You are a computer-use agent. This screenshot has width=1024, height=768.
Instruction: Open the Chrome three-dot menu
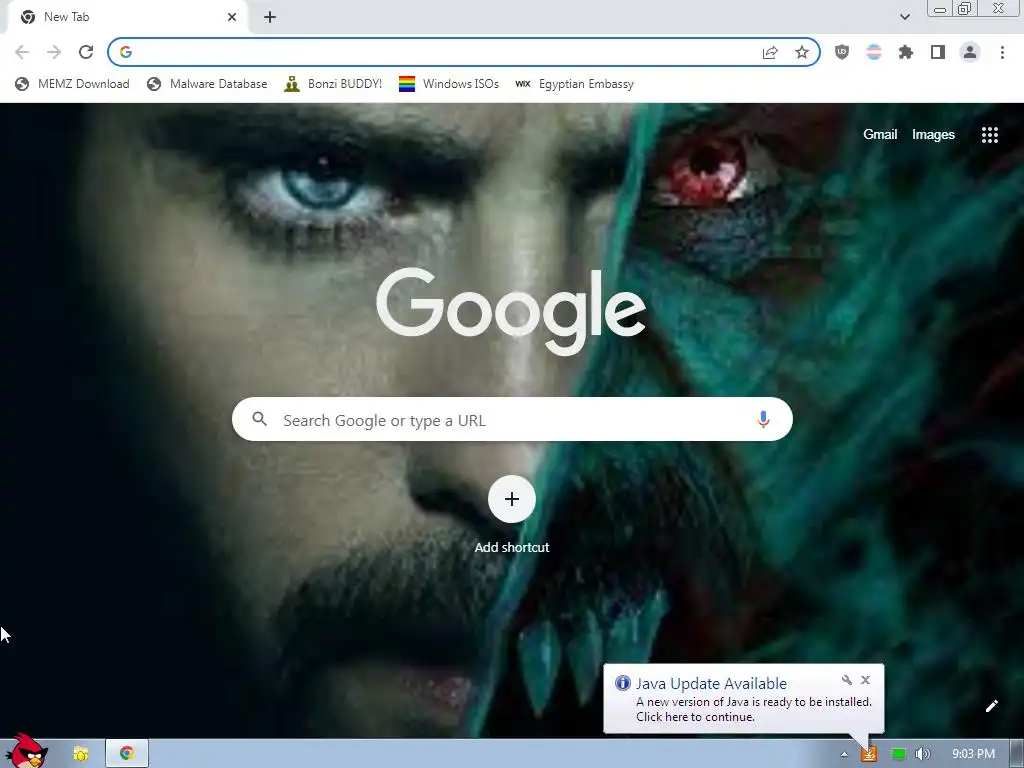coord(1002,52)
